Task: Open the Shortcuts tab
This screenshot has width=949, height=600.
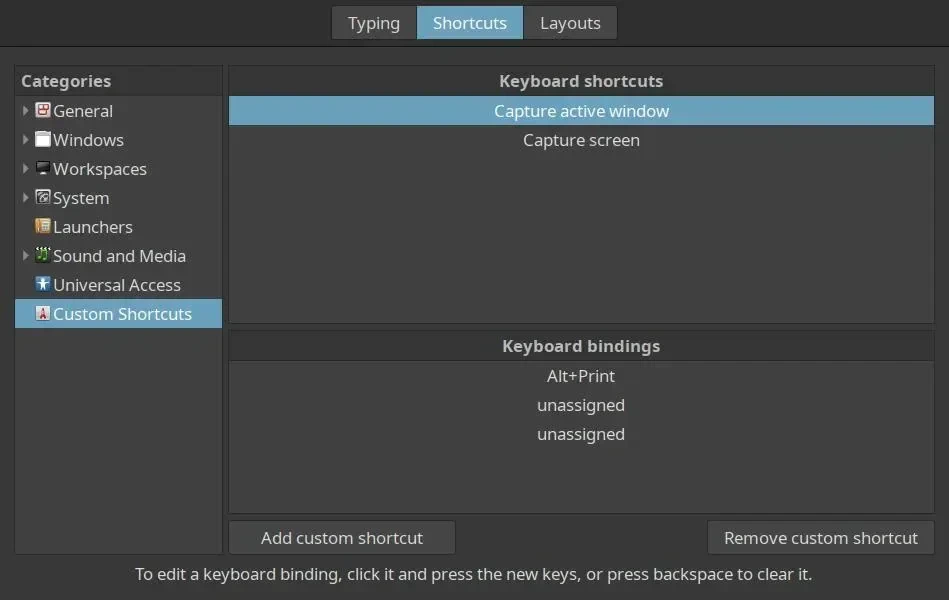Action: tap(470, 23)
